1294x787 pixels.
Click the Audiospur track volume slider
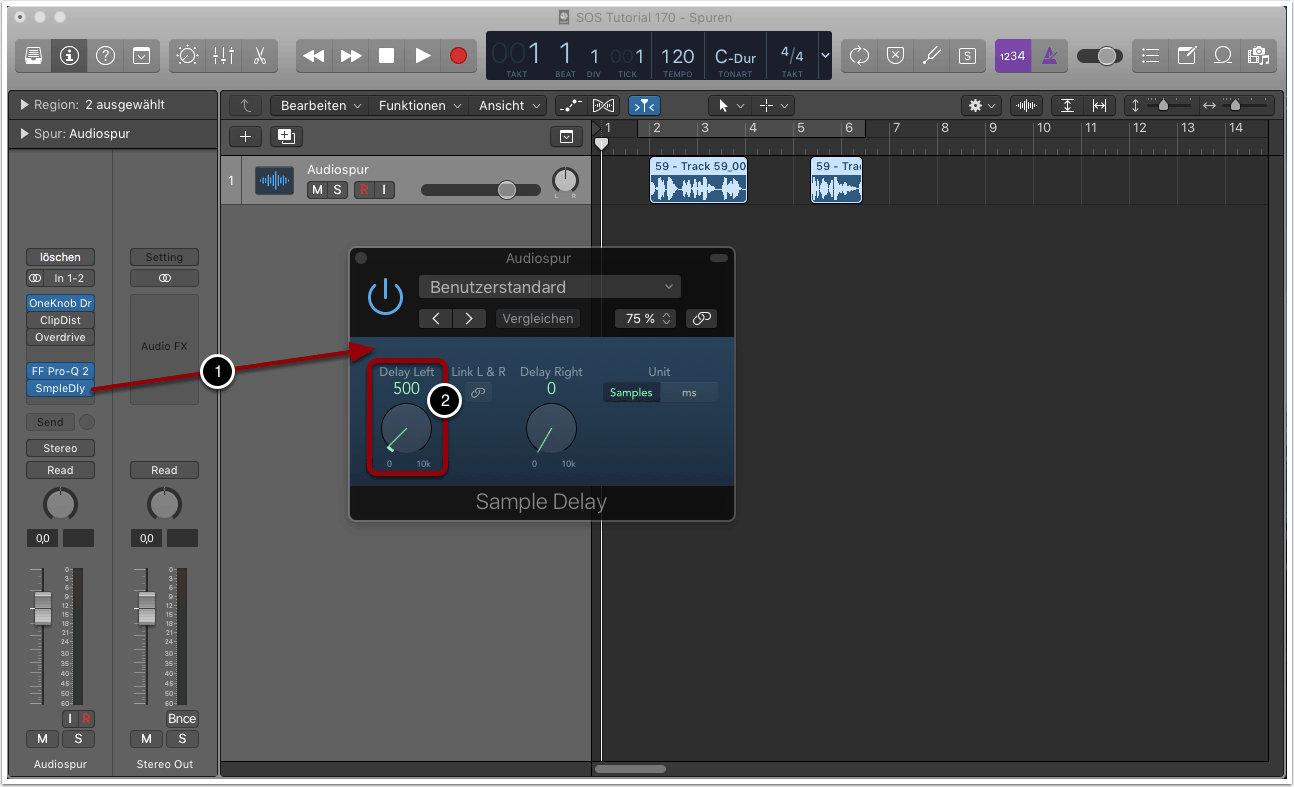click(x=507, y=190)
